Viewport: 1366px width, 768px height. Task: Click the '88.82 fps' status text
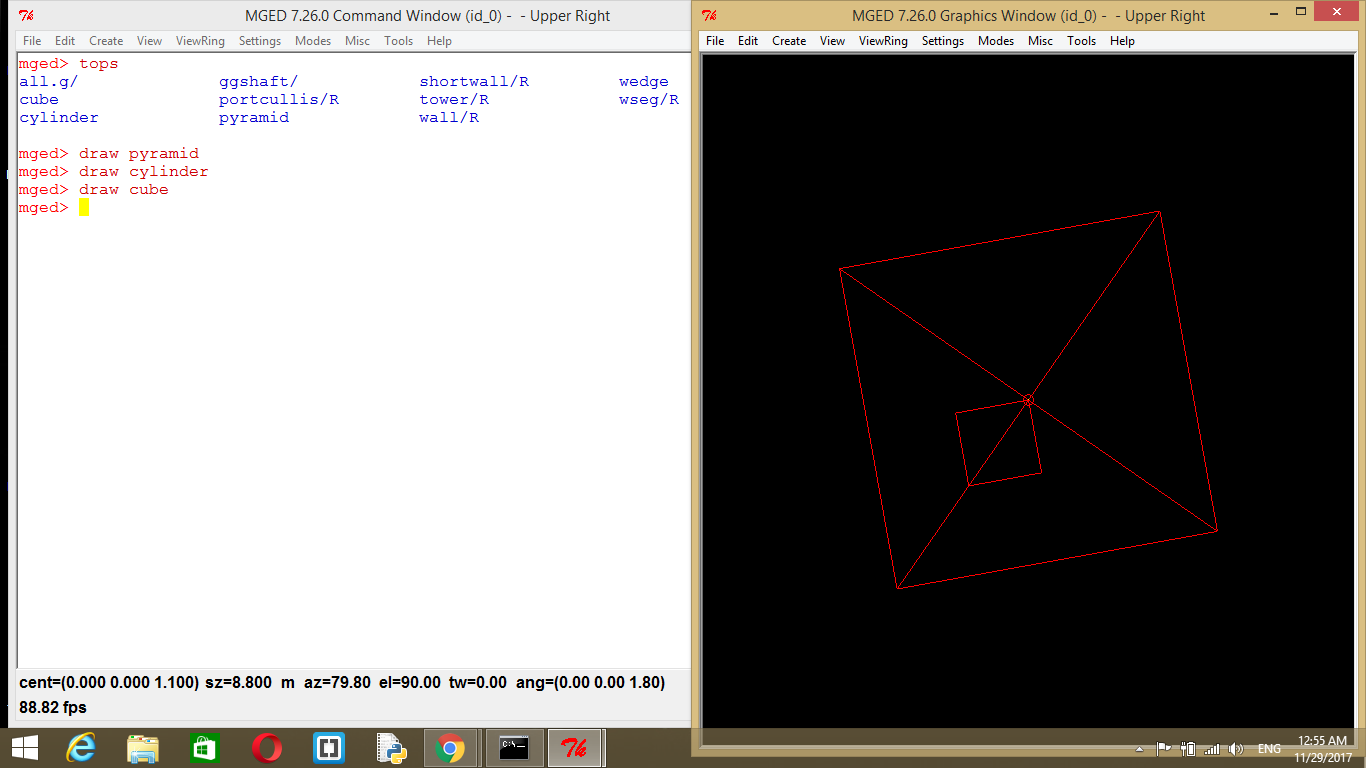tap(53, 707)
